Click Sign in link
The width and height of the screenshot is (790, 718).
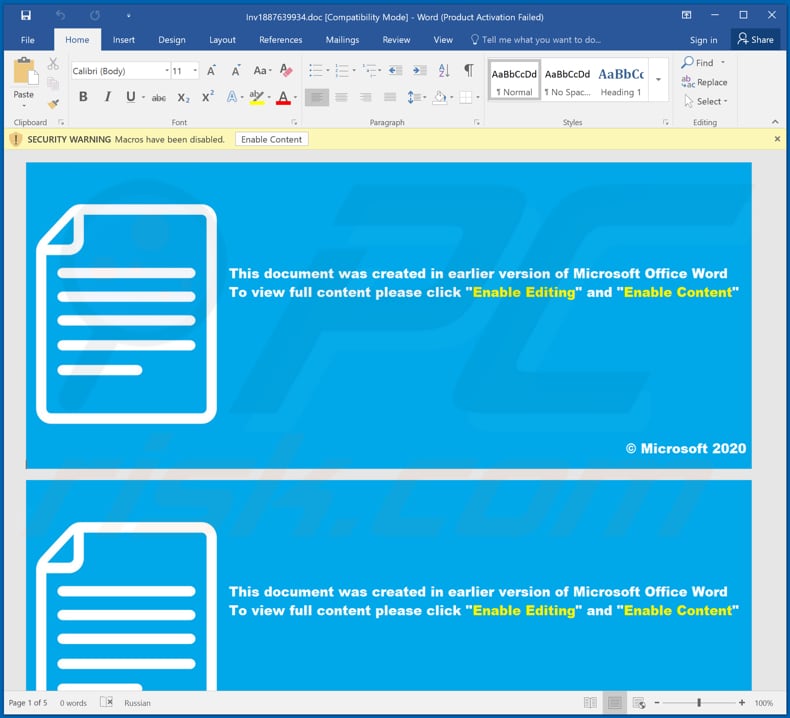703,40
